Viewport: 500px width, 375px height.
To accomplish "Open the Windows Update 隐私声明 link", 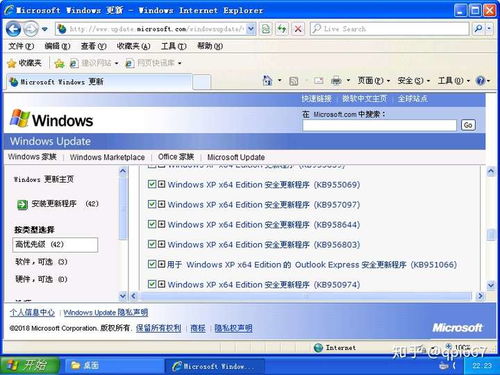I will [106, 313].
